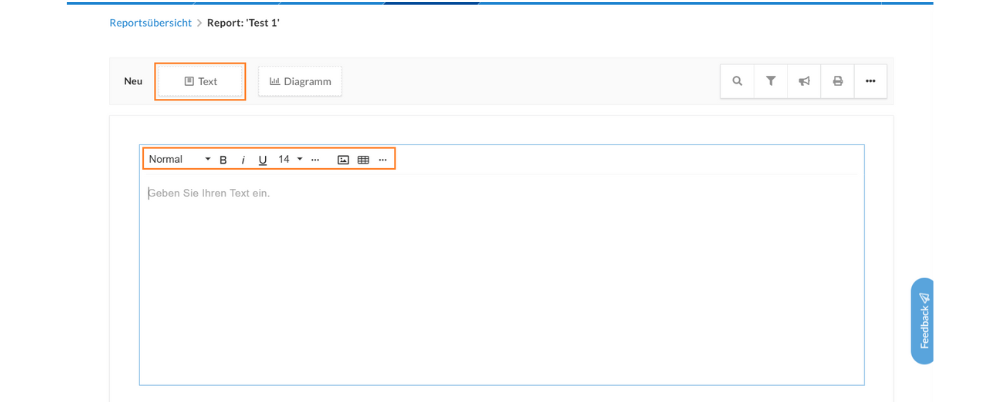
Task: Insert an image into the text
Action: 343,160
